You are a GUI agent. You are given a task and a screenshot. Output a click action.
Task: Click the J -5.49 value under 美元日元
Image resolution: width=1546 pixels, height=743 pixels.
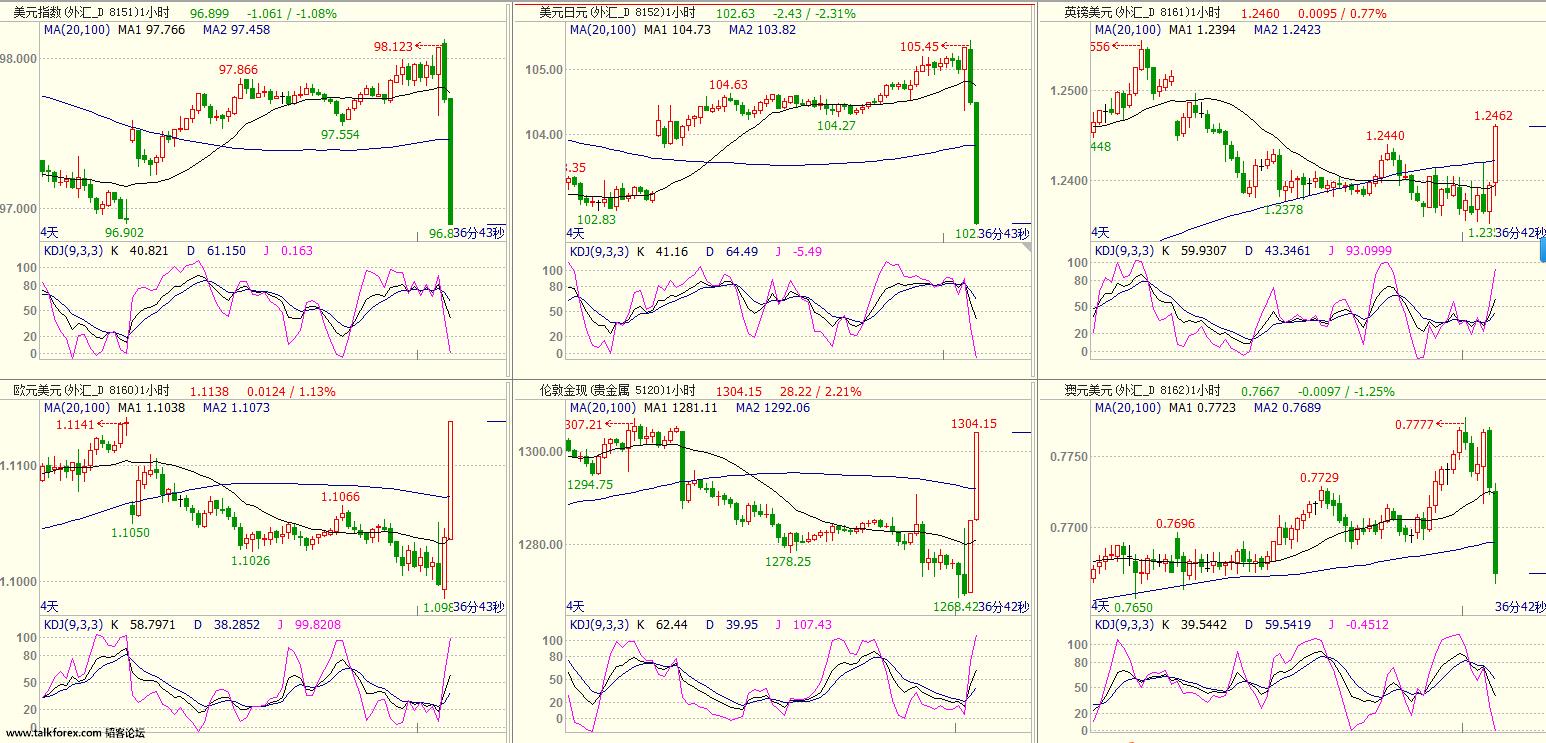coord(798,251)
